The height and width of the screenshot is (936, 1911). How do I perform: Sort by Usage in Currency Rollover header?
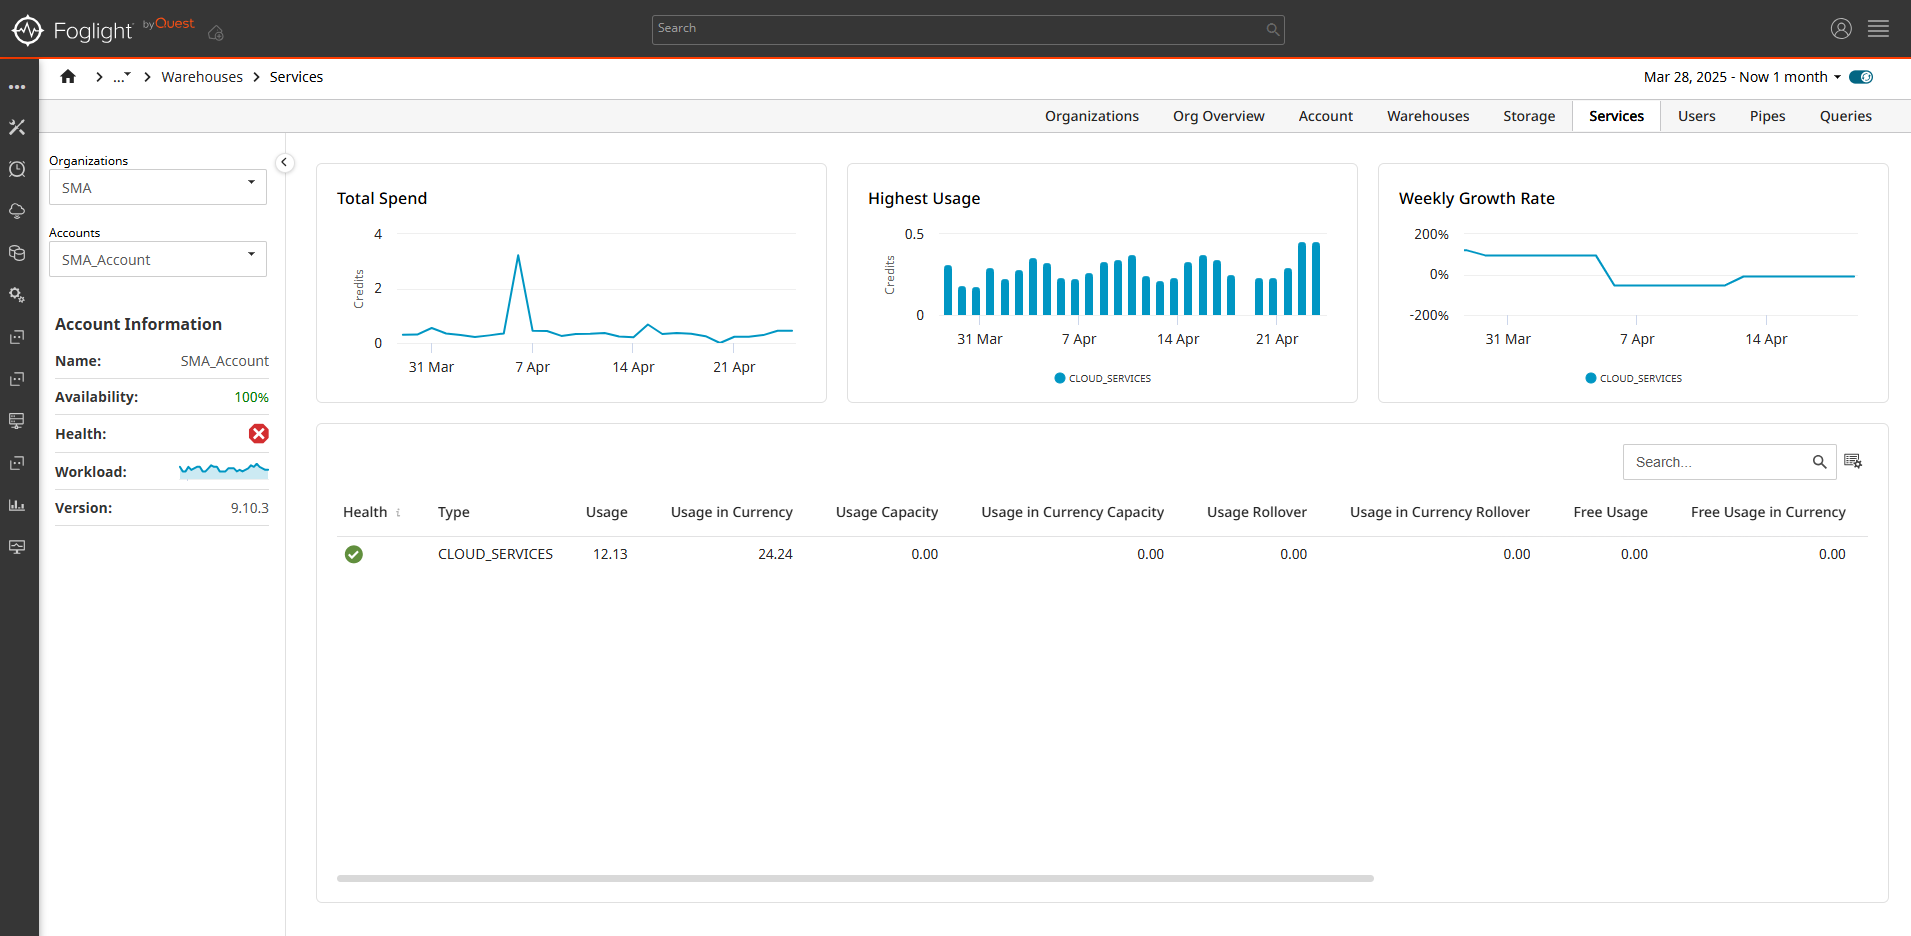click(x=1440, y=512)
